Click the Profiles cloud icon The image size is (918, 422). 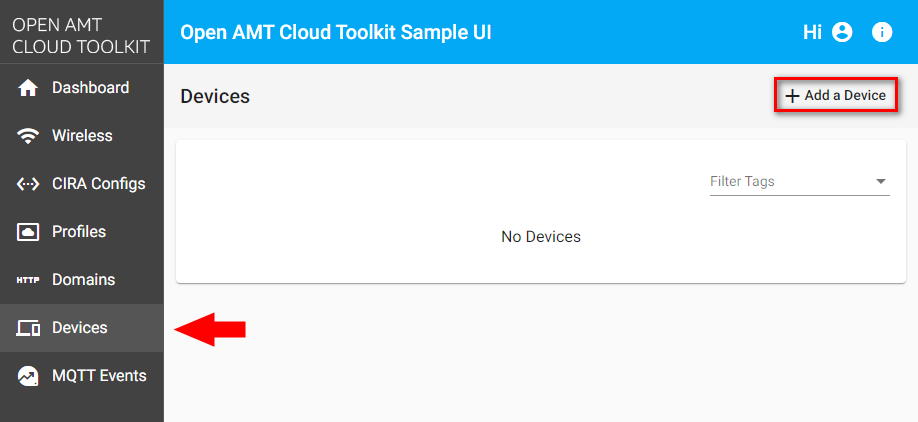(29, 232)
